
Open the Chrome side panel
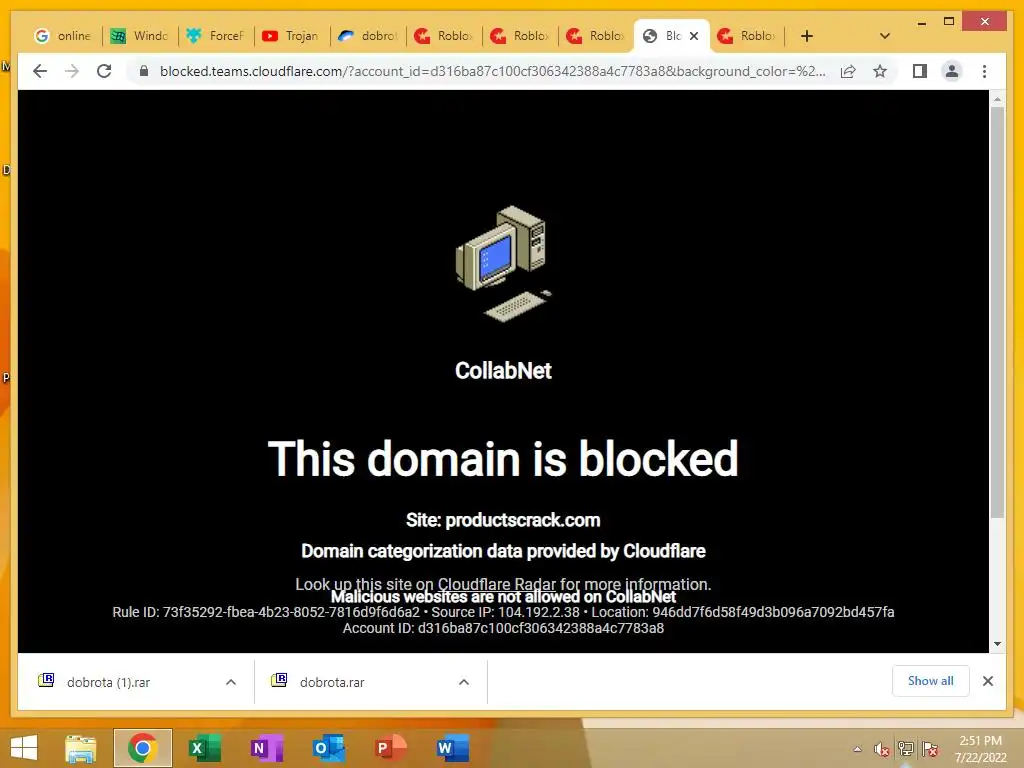(x=920, y=71)
